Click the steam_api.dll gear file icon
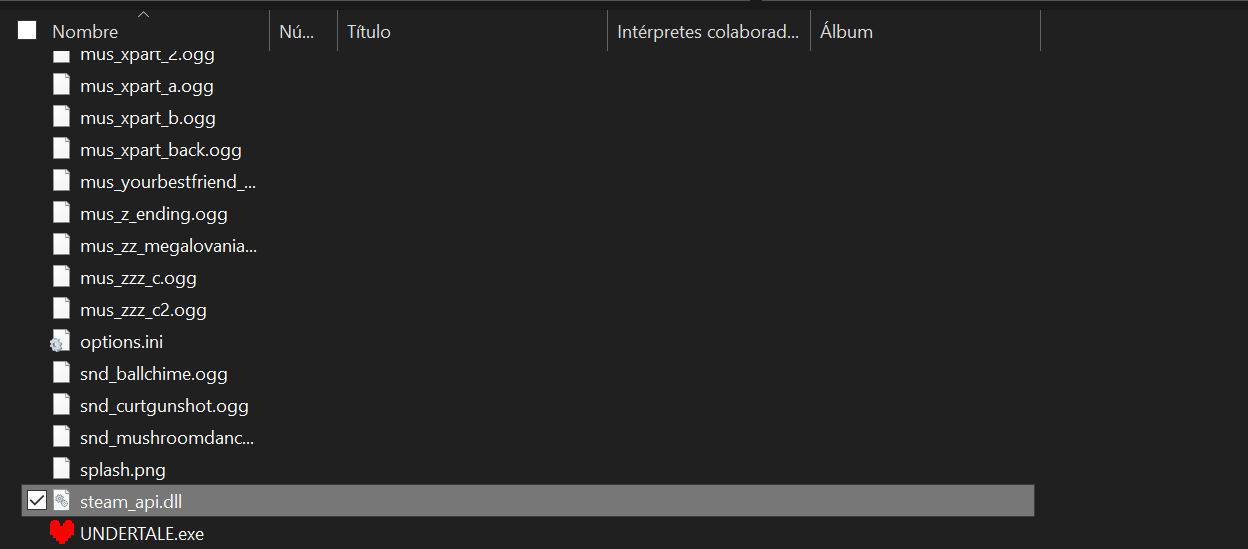The image size is (1248, 549). tap(62, 501)
